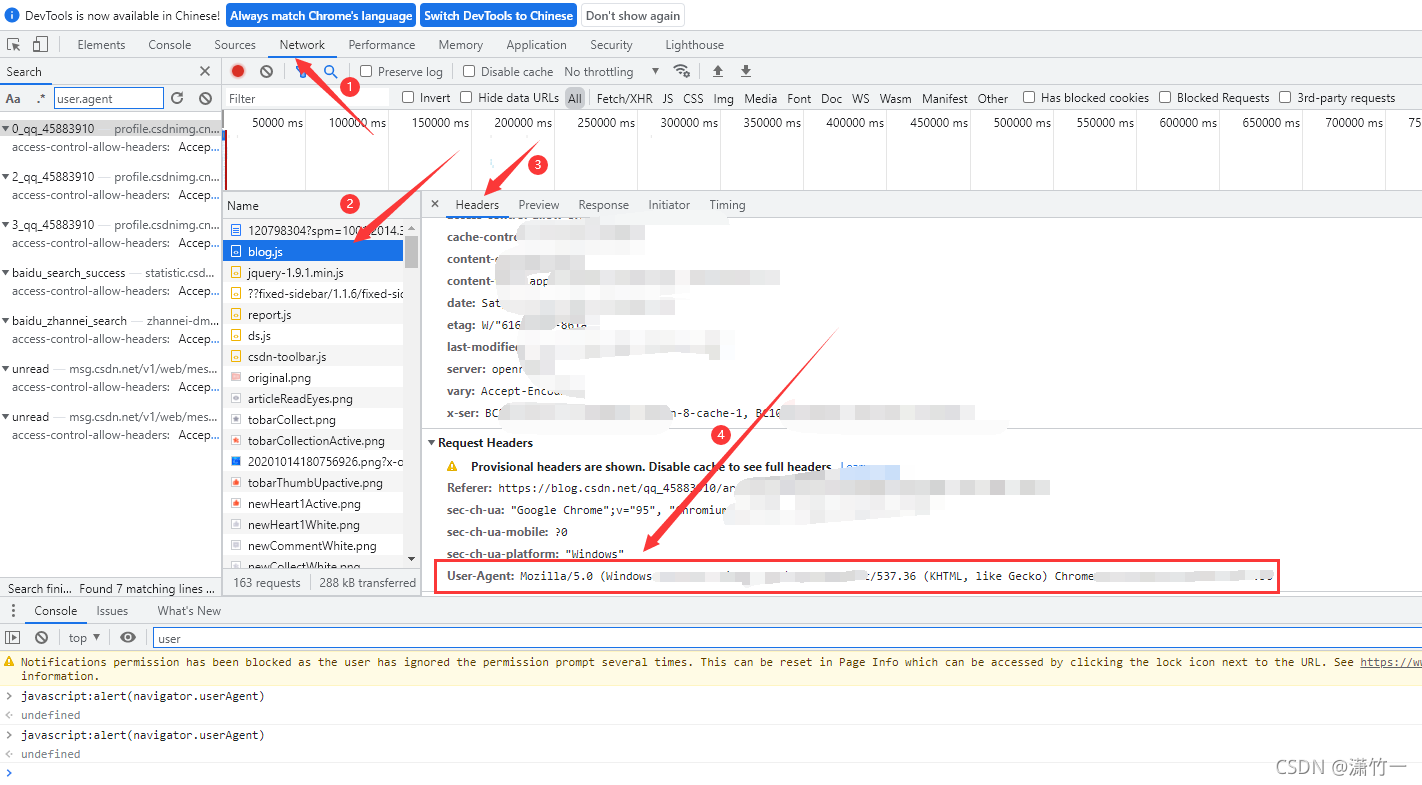Open the 'top' frame context dropdown
Image resolution: width=1422 pixels, height=785 pixels.
coord(84,637)
